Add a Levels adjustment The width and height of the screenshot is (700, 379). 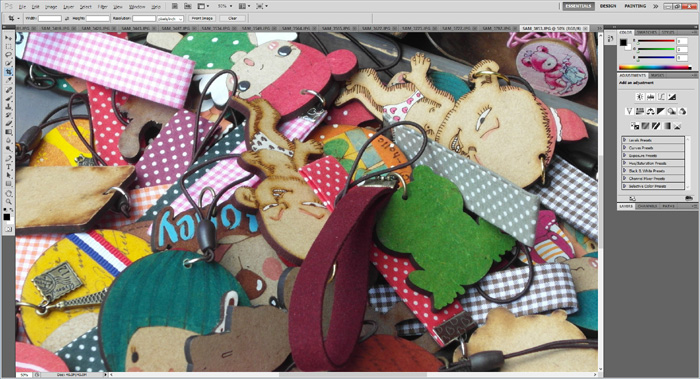[650, 96]
